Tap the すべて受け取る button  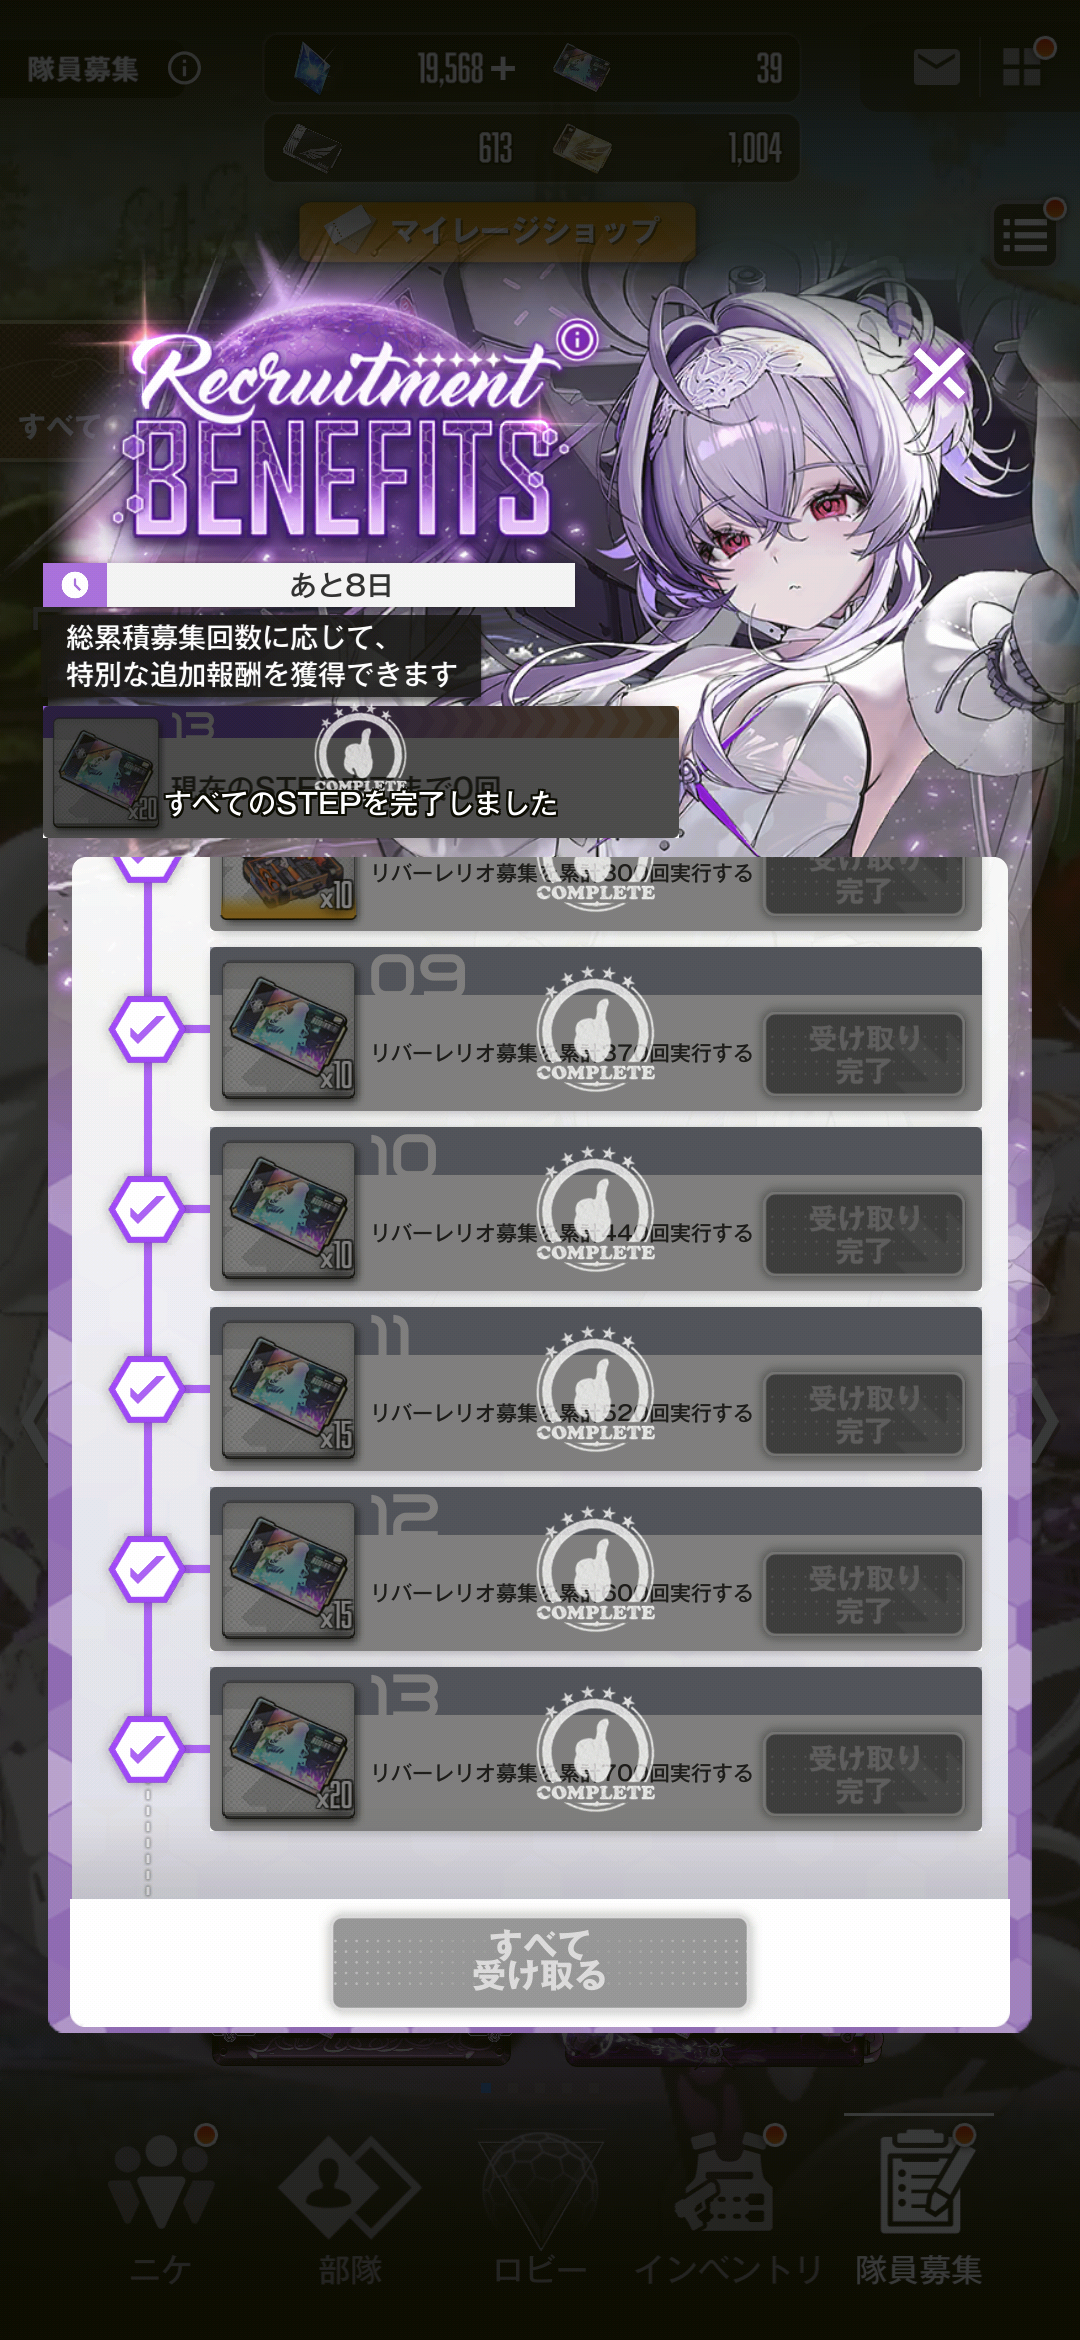pos(540,1962)
